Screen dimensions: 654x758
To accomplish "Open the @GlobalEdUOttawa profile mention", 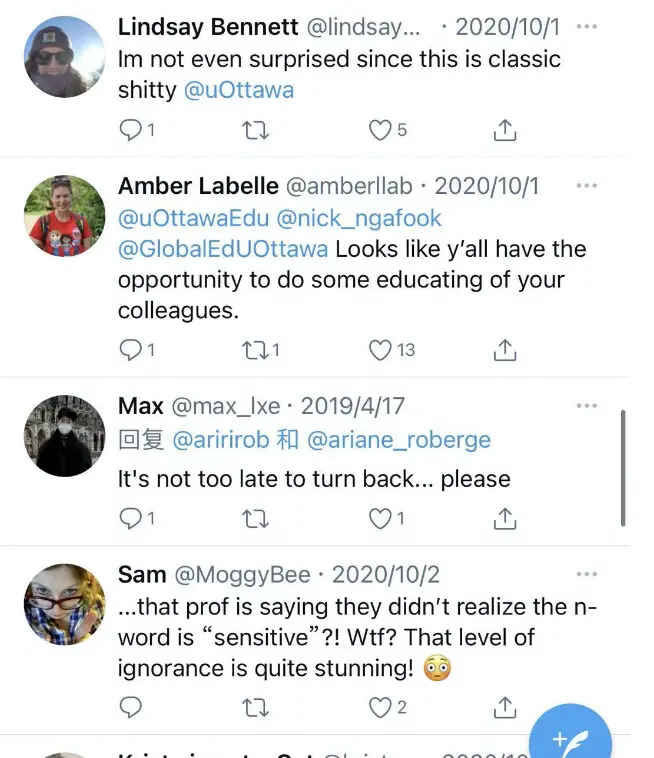I will [222, 249].
